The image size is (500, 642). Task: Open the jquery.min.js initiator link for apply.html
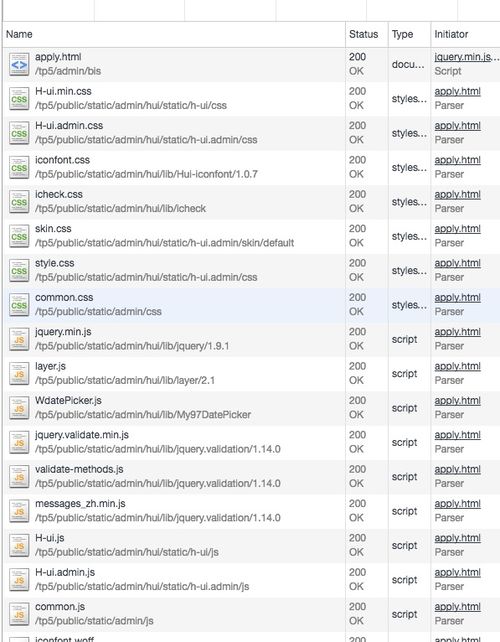(466, 57)
